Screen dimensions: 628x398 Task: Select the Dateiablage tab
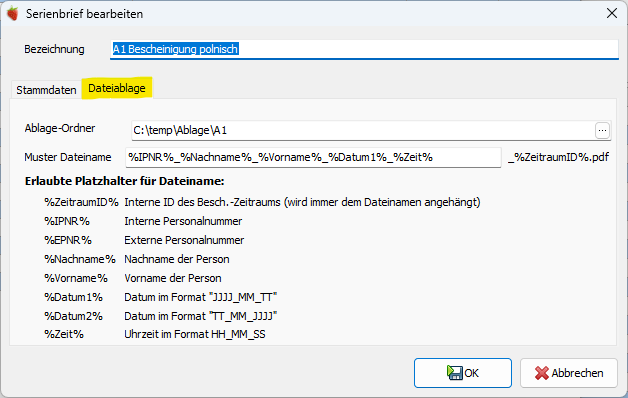(117, 88)
